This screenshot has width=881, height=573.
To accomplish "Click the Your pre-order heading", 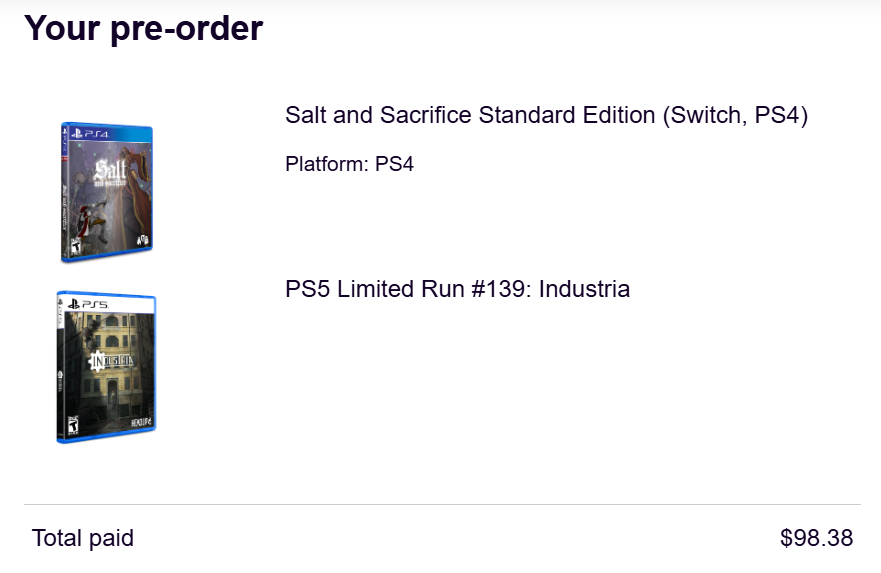I will point(144,28).
